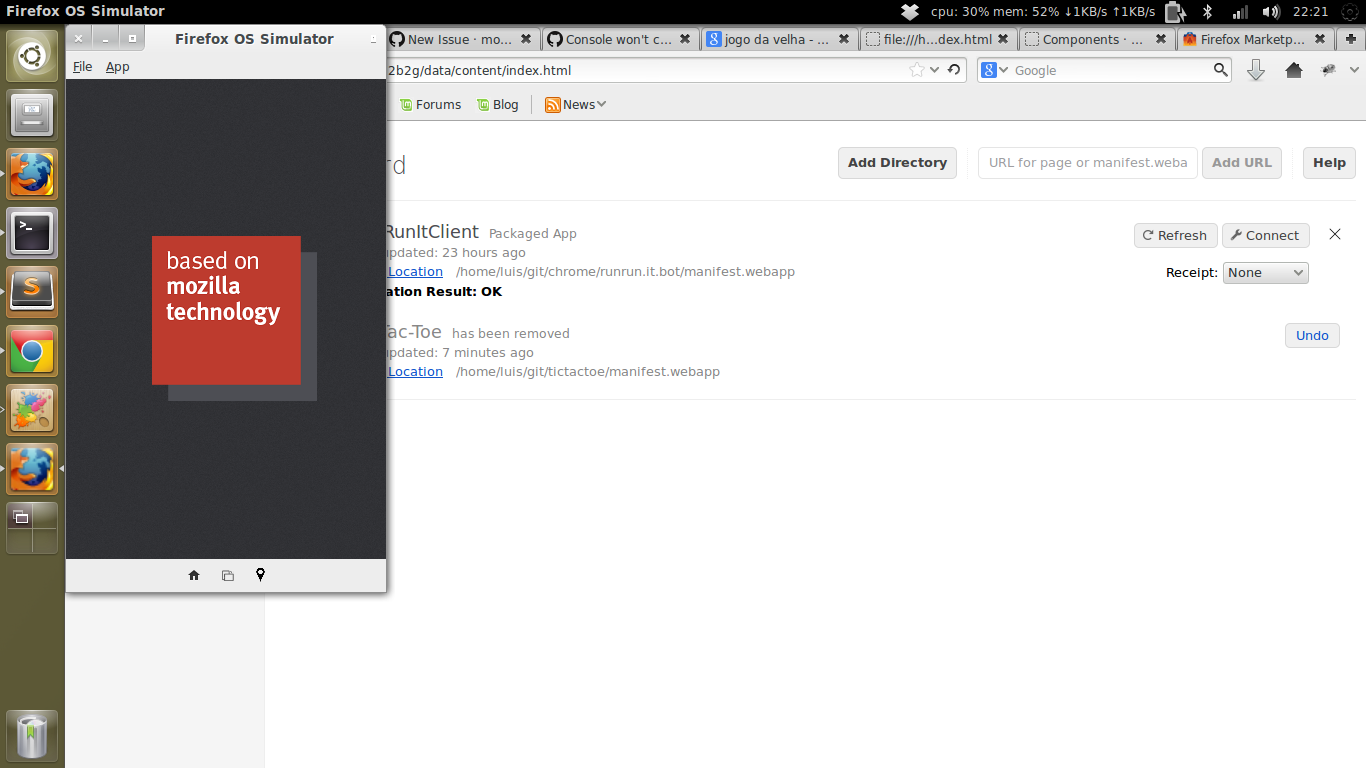The width and height of the screenshot is (1366, 768).
Task: Remove RunItClient app with X icon
Action: (1335, 234)
